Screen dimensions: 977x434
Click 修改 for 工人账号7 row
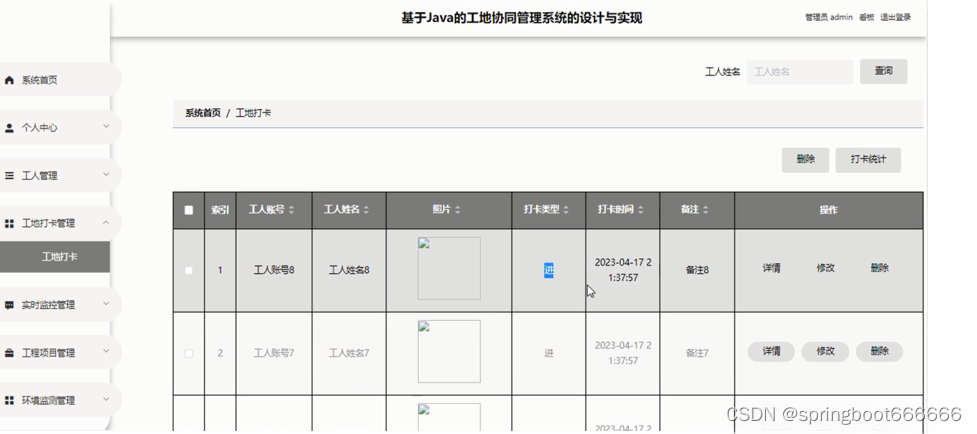[x=826, y=352]
